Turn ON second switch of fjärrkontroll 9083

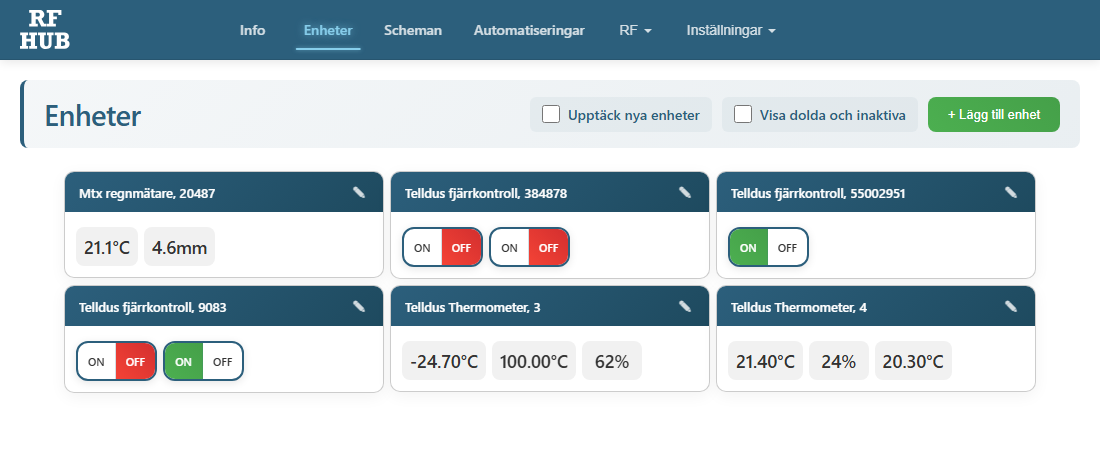[x=184, y=362]
